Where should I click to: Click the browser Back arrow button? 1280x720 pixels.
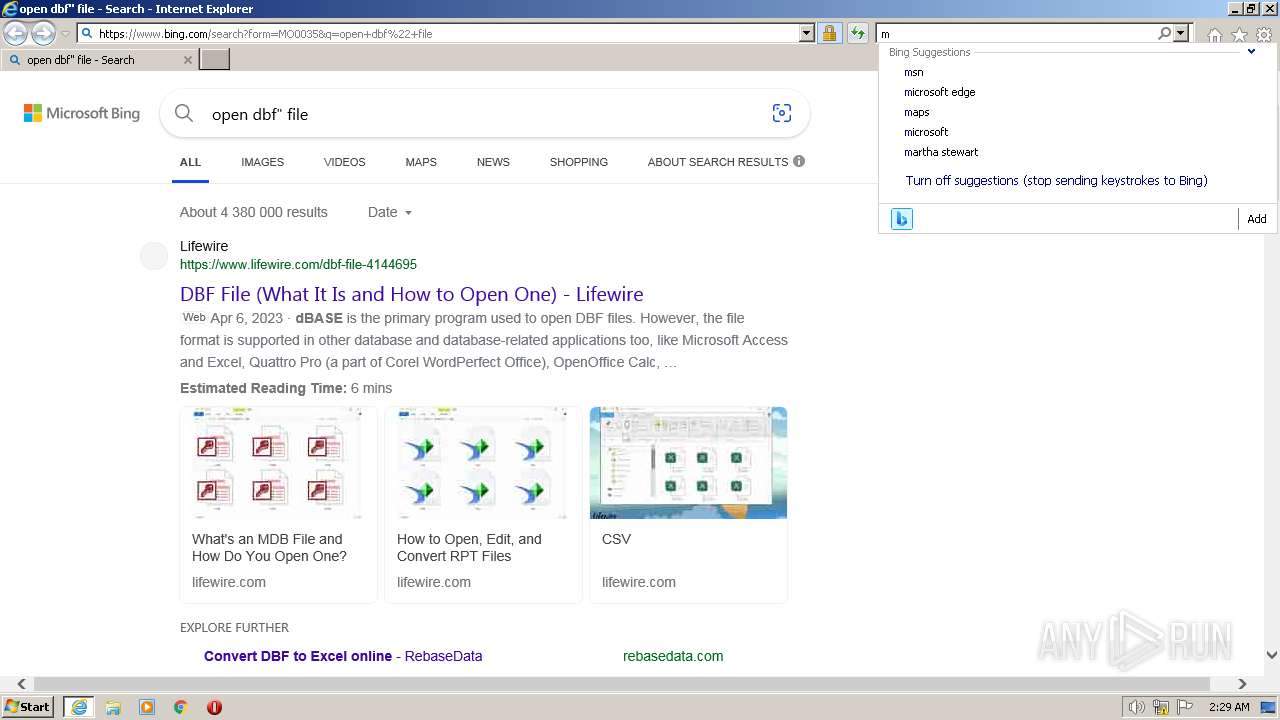pos(16,34)
